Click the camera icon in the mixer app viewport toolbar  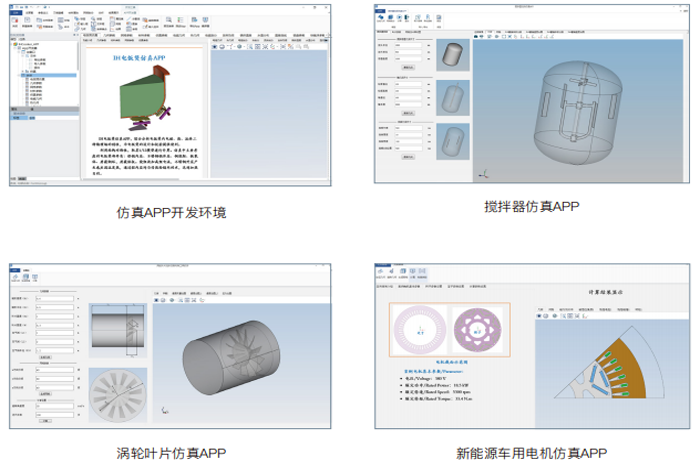(x=476, y=37)
